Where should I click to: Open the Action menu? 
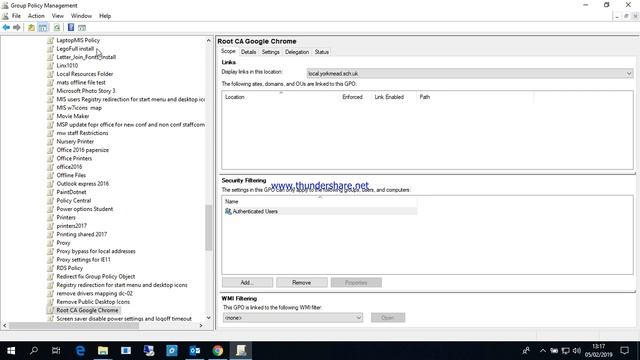(x=36, y=16)
